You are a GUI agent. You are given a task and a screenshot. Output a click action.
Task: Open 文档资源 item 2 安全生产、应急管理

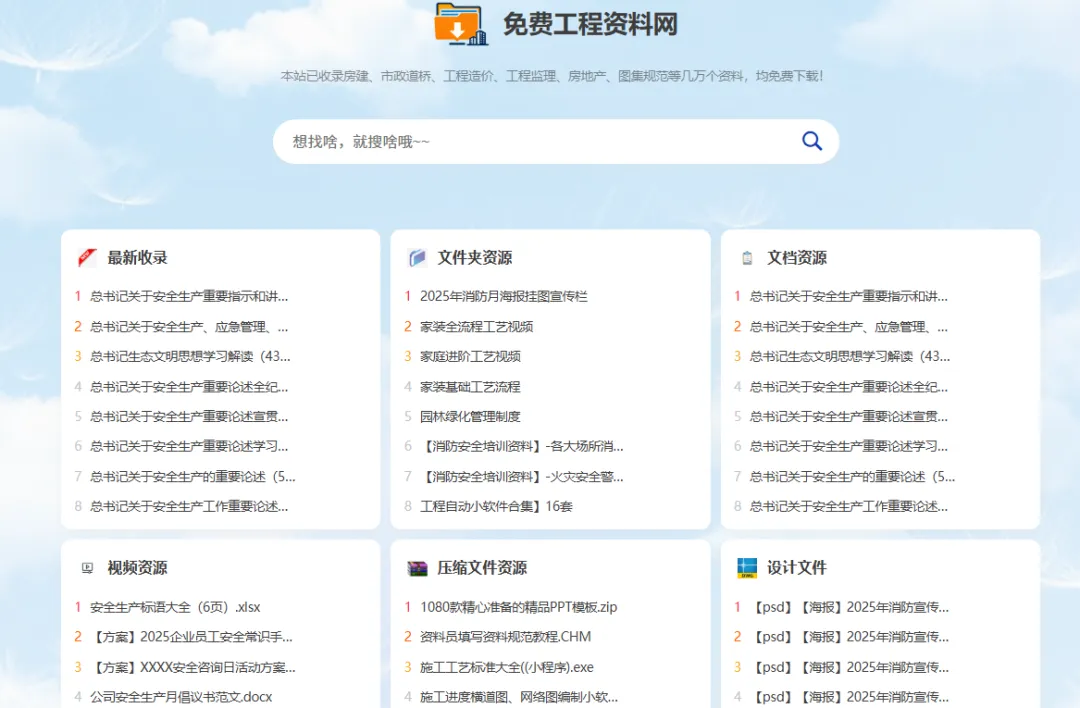849,326
